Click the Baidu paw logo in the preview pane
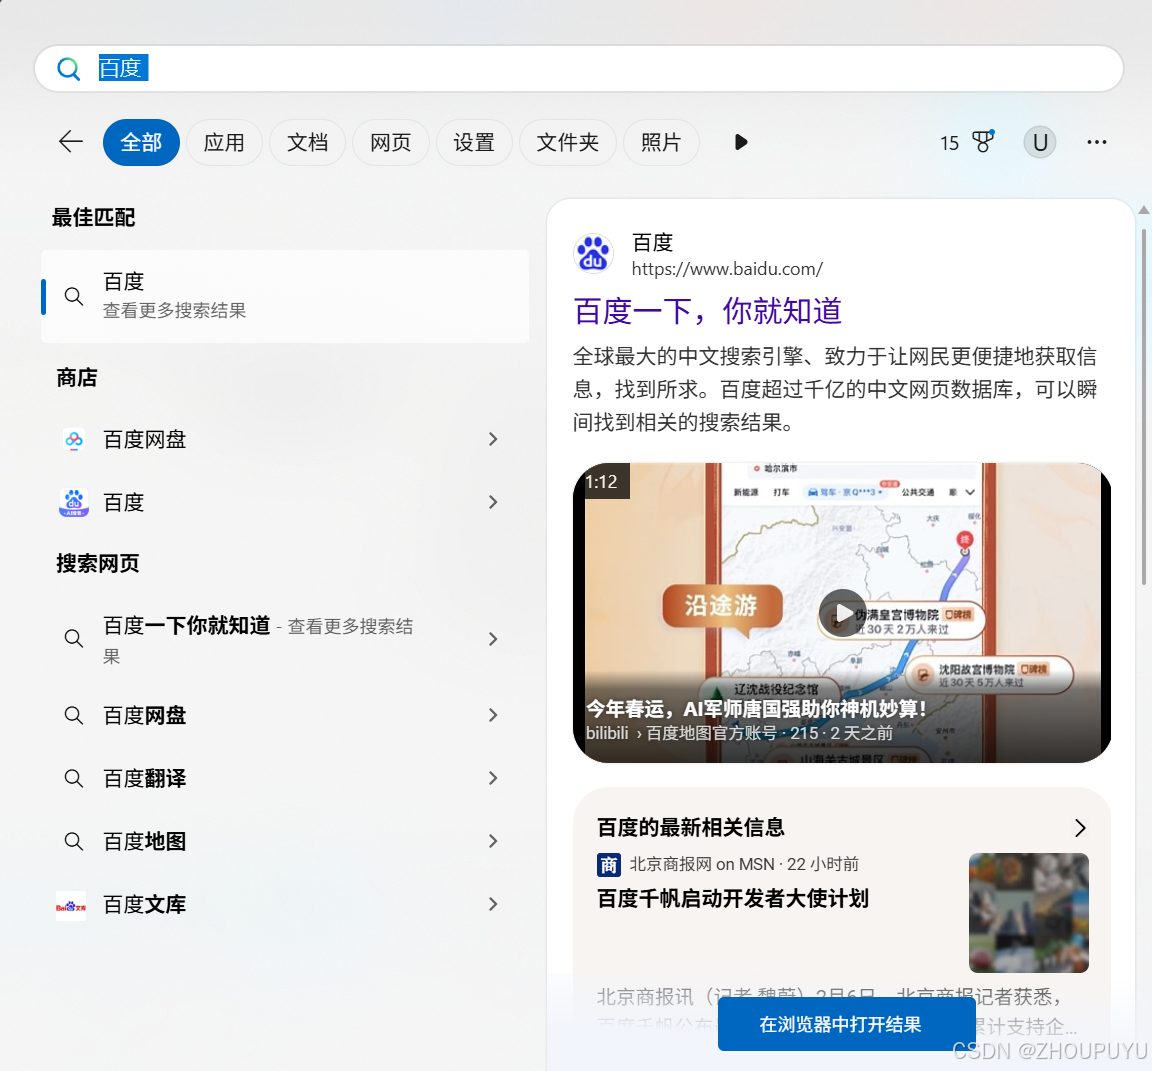 pos(593,253)
